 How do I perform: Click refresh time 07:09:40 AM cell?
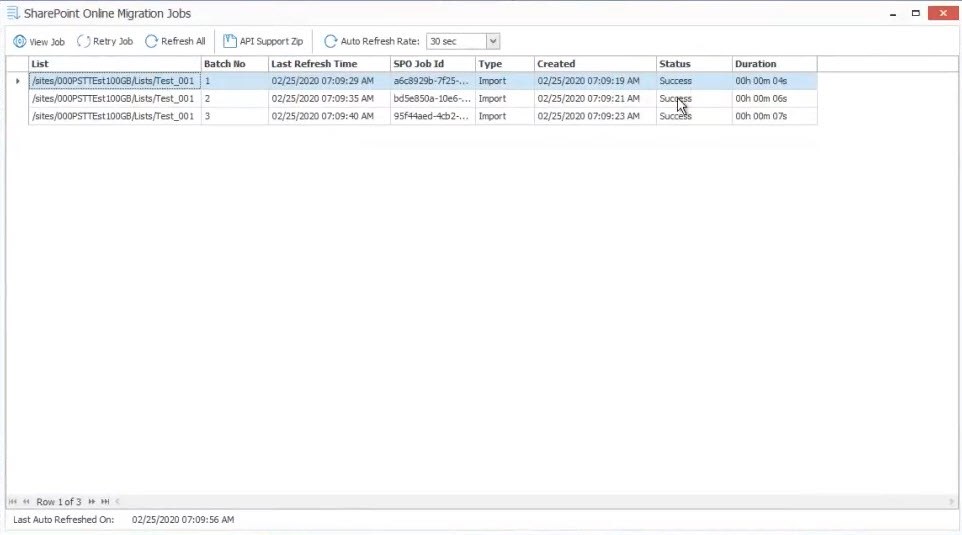(329, 116)
